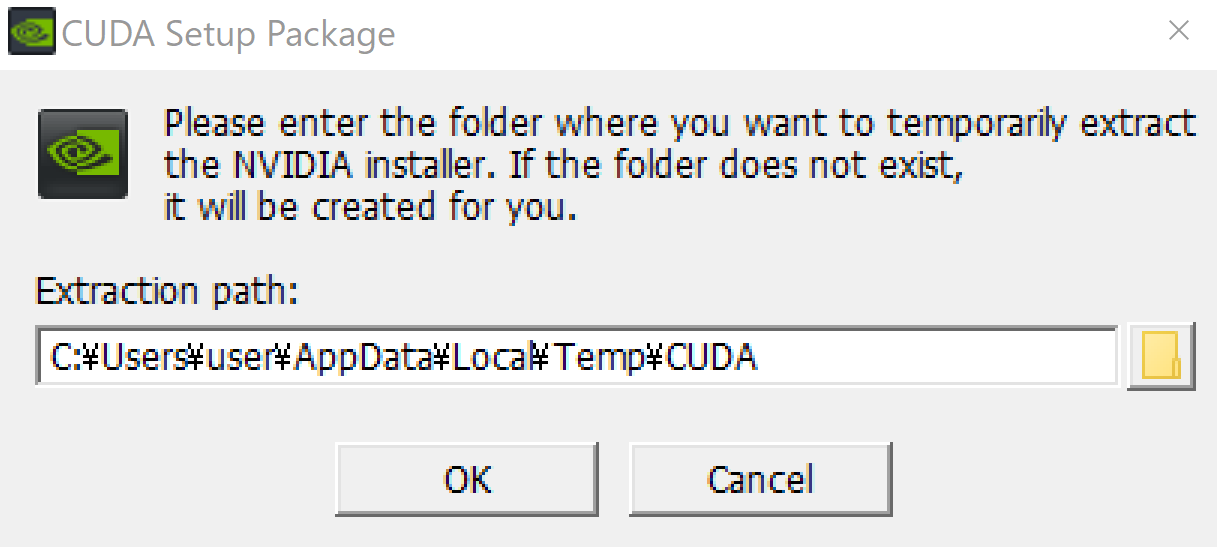Click the "Please enter the folder" instruction line
This screenshot has width=1217, height=547.
(680, 124)
